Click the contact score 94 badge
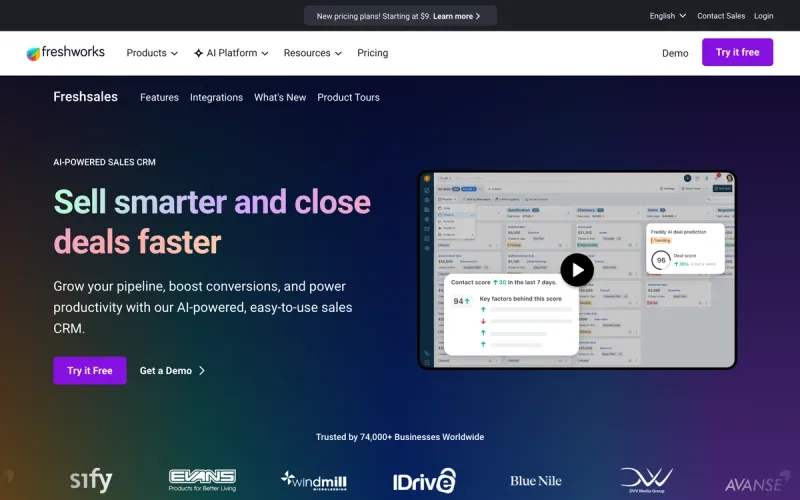 (461, 301)
